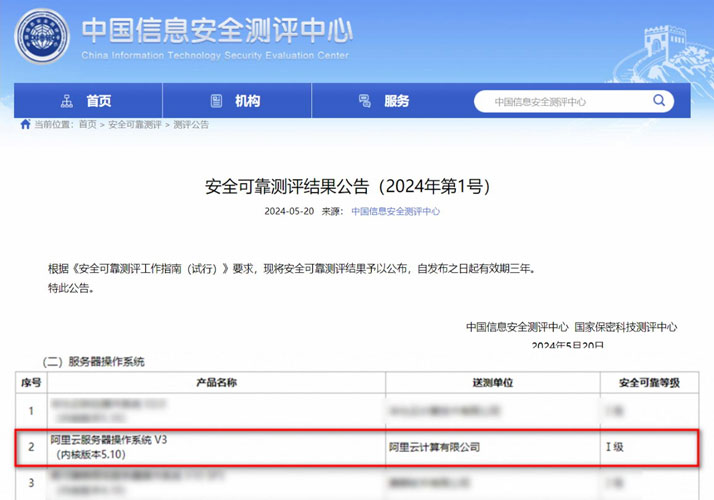The height and width of the screenshot is (500, 714).
Task: Click the 安全可靠等级 column header
Action: click(x=649, y=383)
